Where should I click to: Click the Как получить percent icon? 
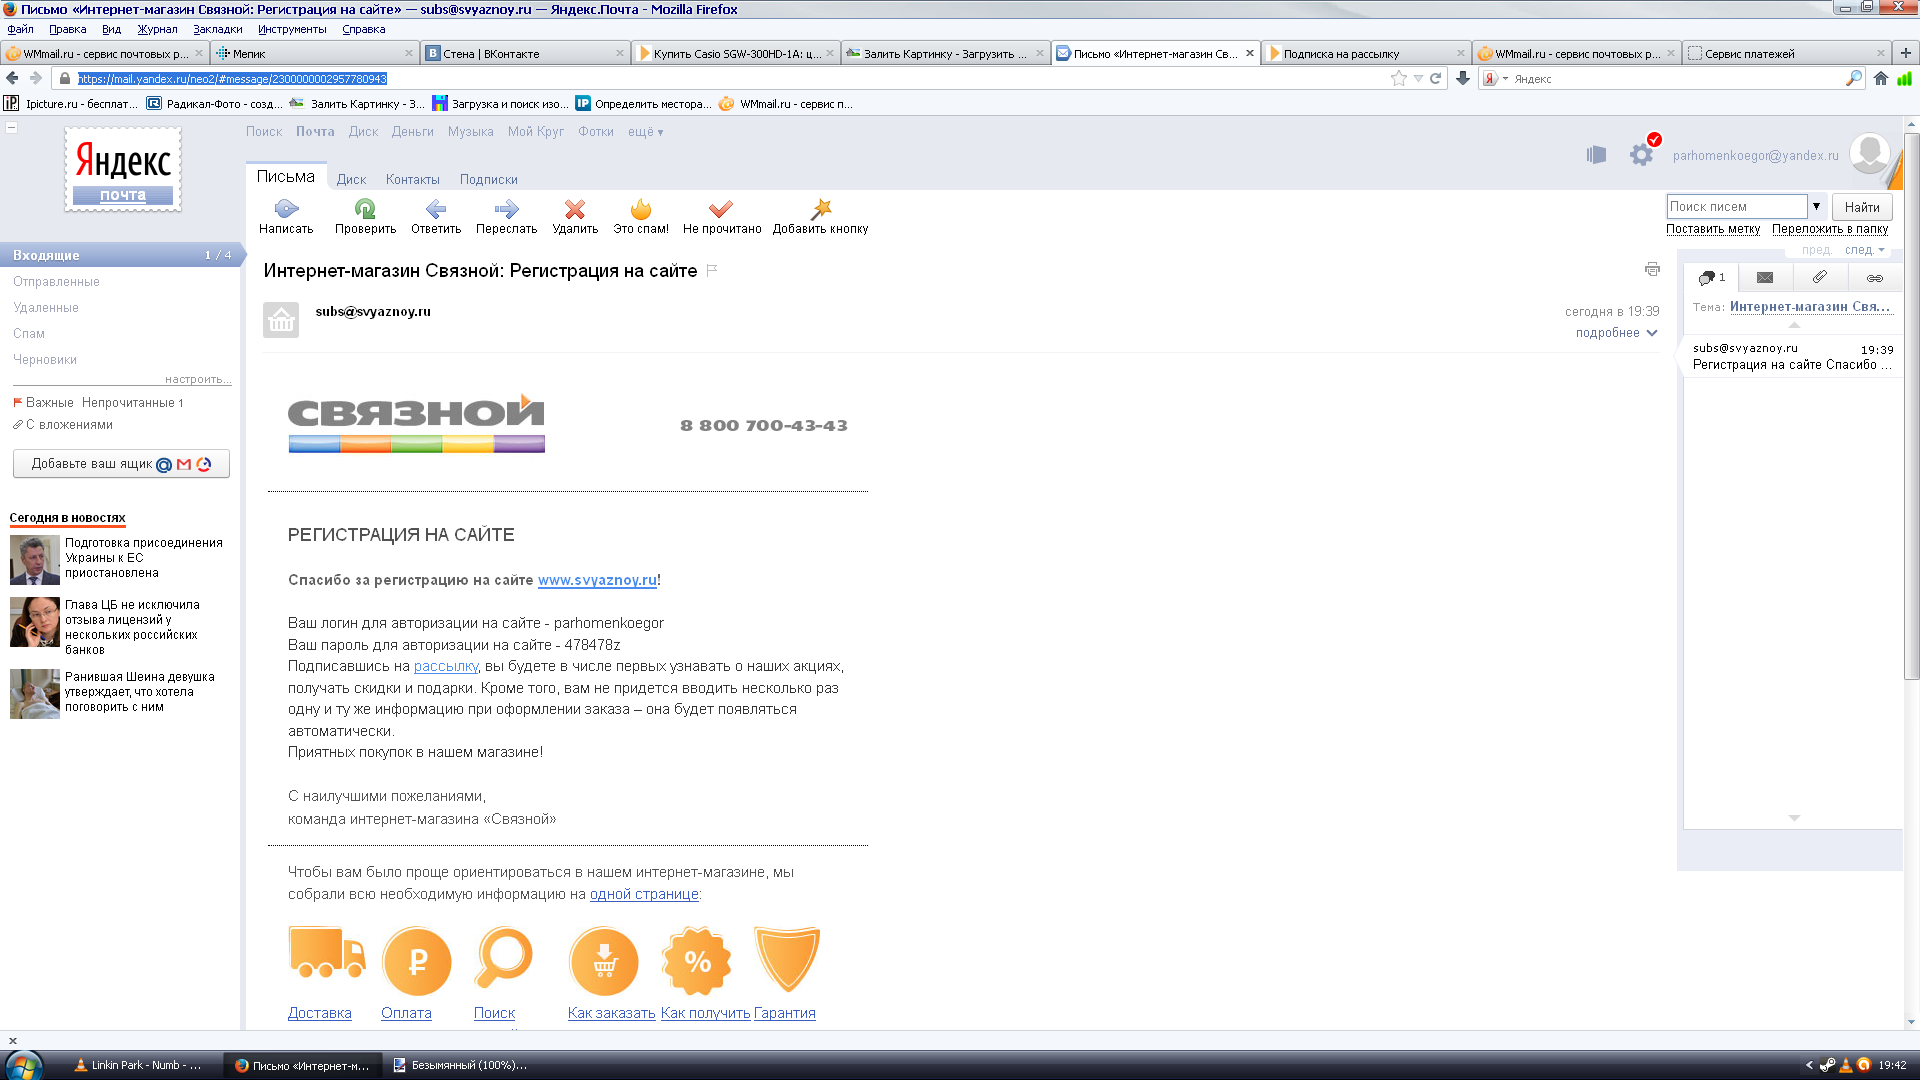pos(697,961)
